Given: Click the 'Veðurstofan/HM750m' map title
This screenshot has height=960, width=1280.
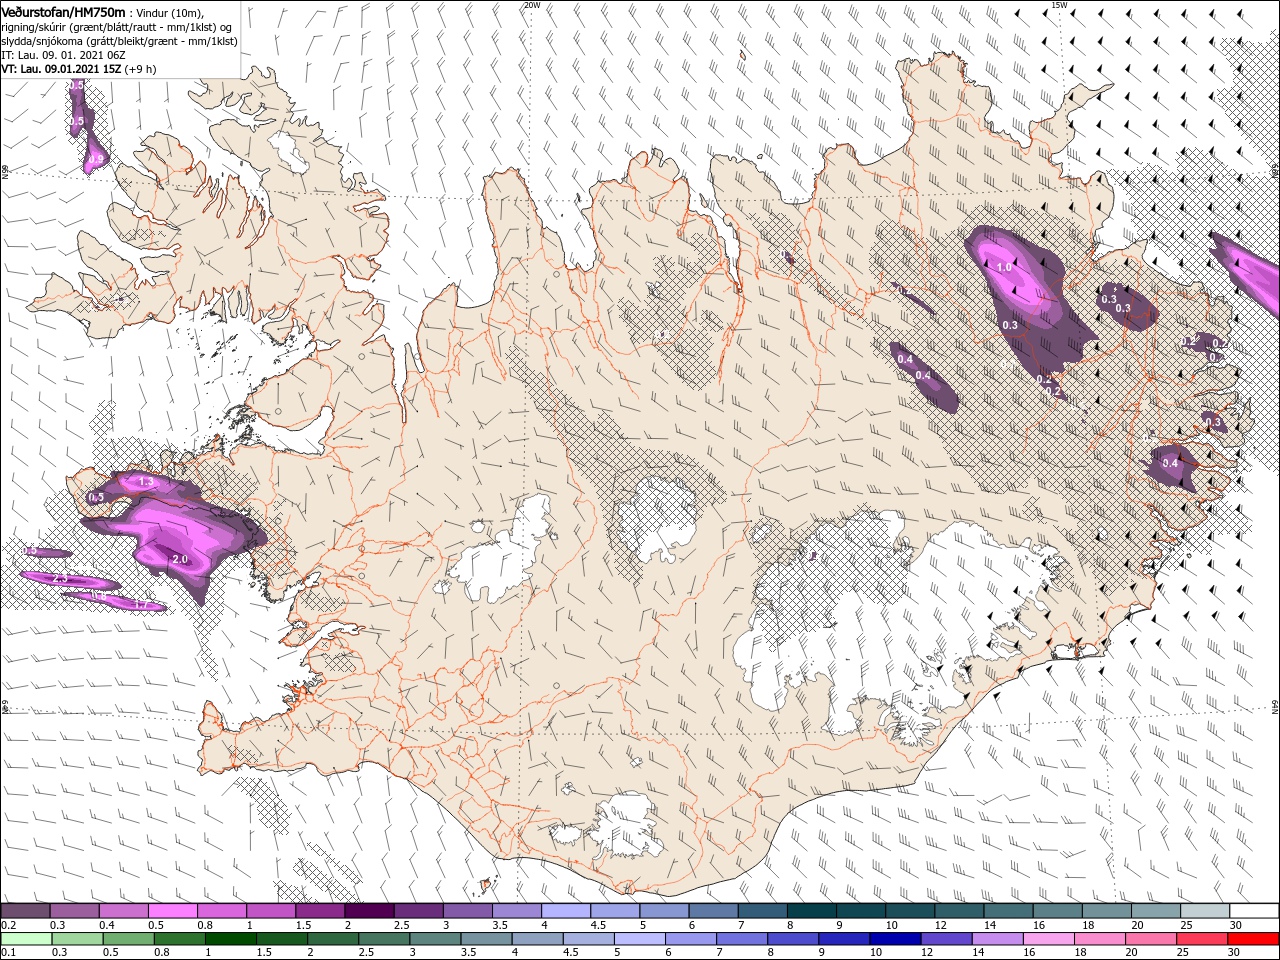Looking at the screenshot, I should (64, 11).
